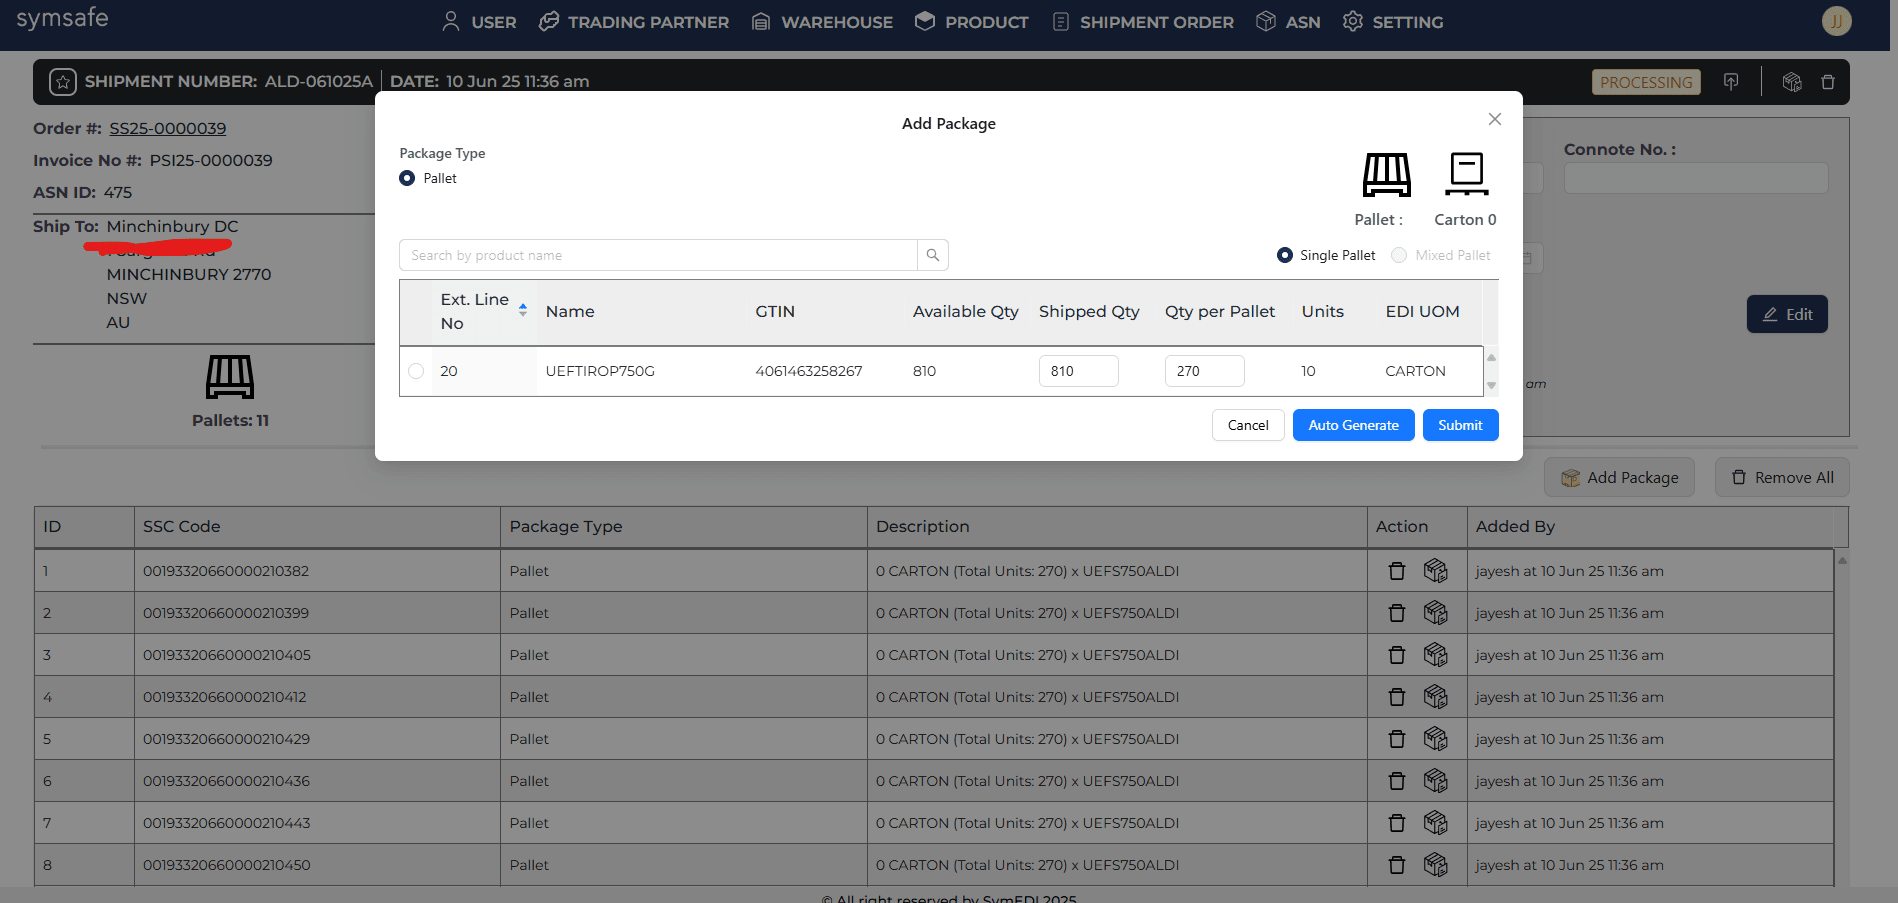This screenshot has height=903, width=1898.
Task: Open the SHIPMENT ORDER menu
Action: (1143, 22)
